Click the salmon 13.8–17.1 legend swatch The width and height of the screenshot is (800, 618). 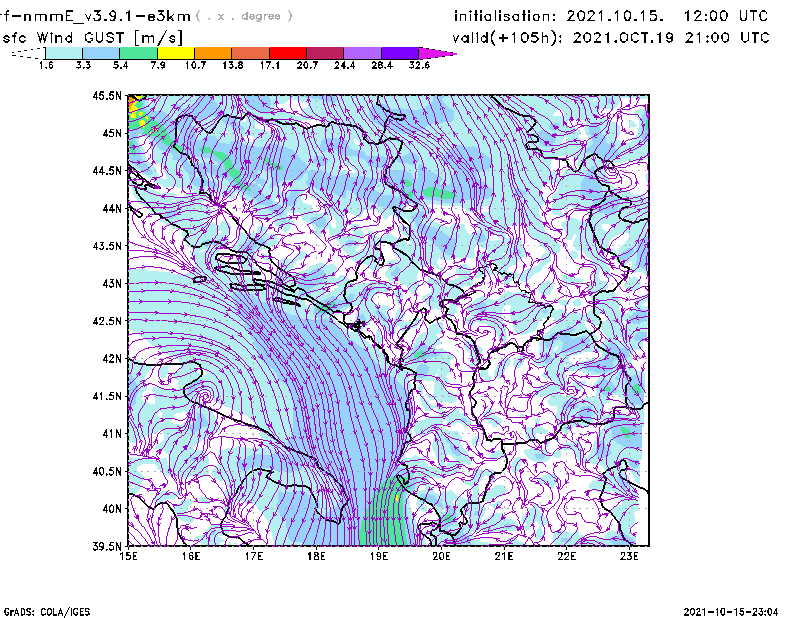click(251, 53)
